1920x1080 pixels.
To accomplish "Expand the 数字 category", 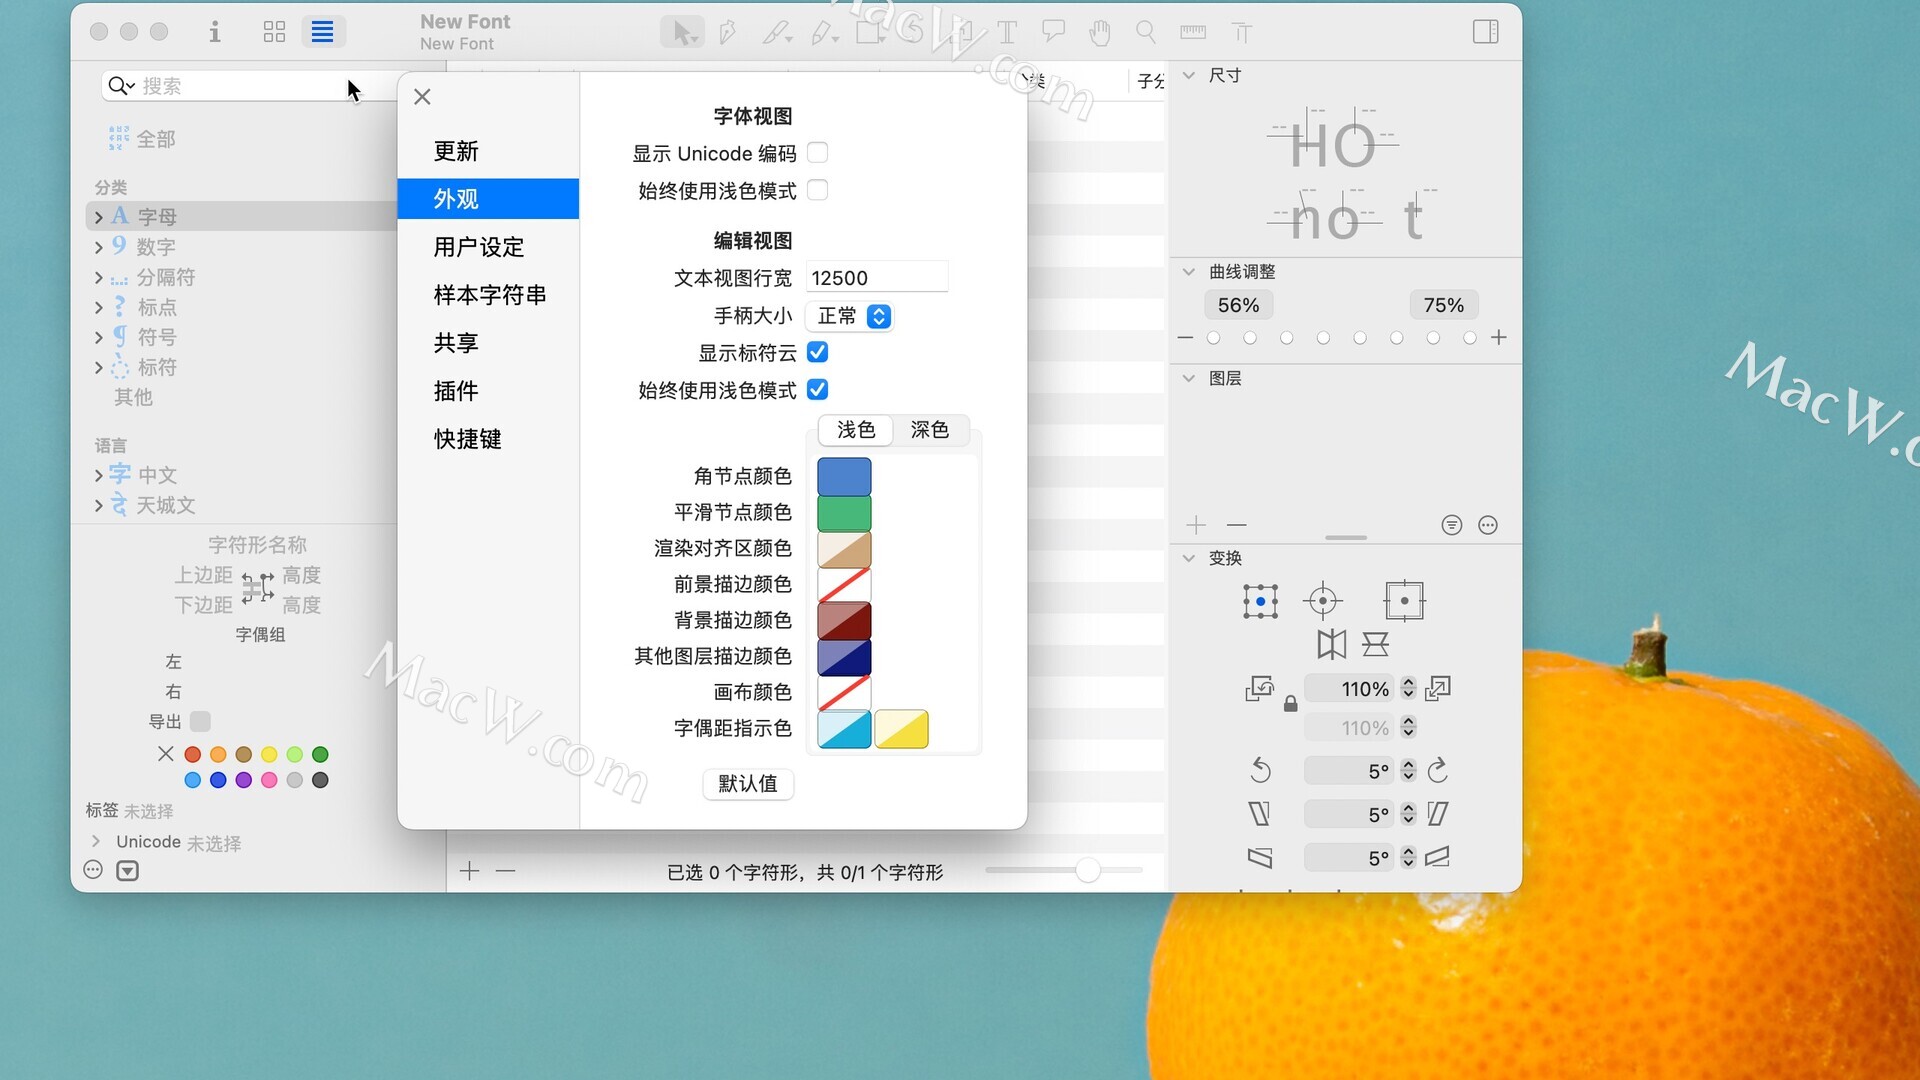I will coord(98,247).
